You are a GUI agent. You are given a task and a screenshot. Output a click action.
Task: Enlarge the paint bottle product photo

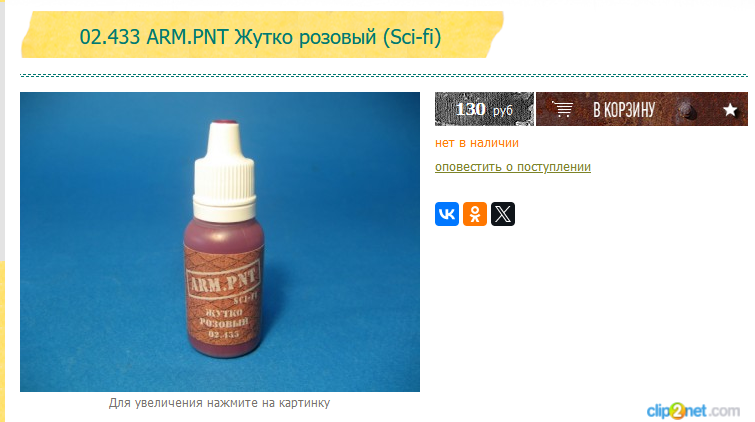[x=220, y=242]
